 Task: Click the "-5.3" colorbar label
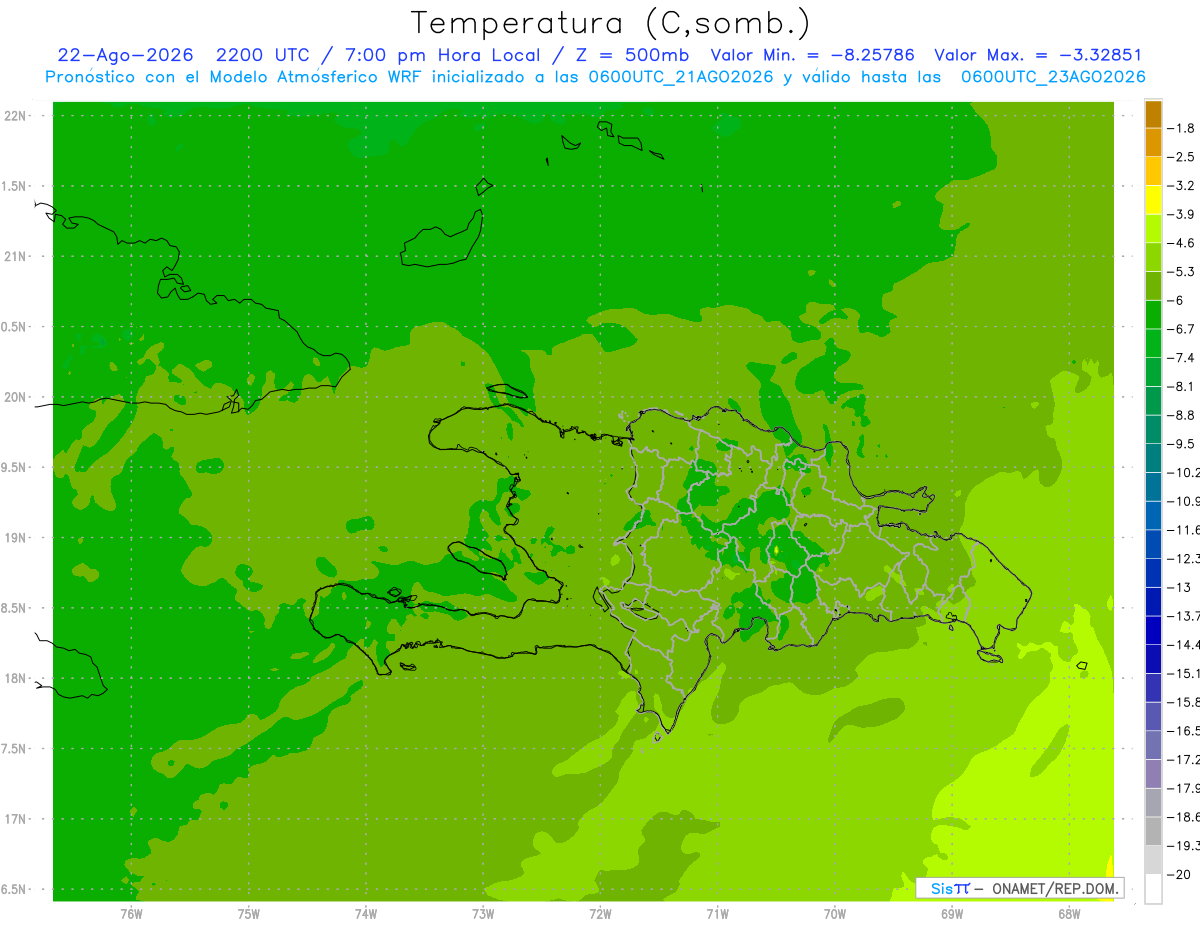pyautogui.click(x=1182, y=272)
